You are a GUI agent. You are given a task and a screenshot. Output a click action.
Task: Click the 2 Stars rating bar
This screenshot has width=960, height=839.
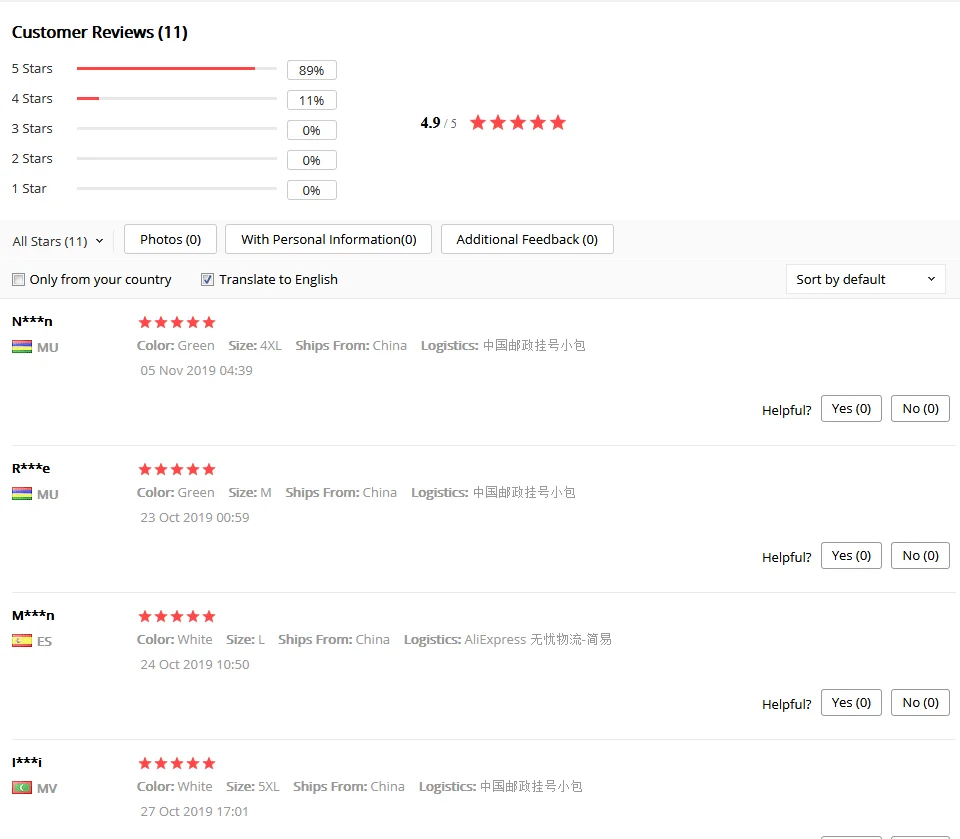pos(177,159)
